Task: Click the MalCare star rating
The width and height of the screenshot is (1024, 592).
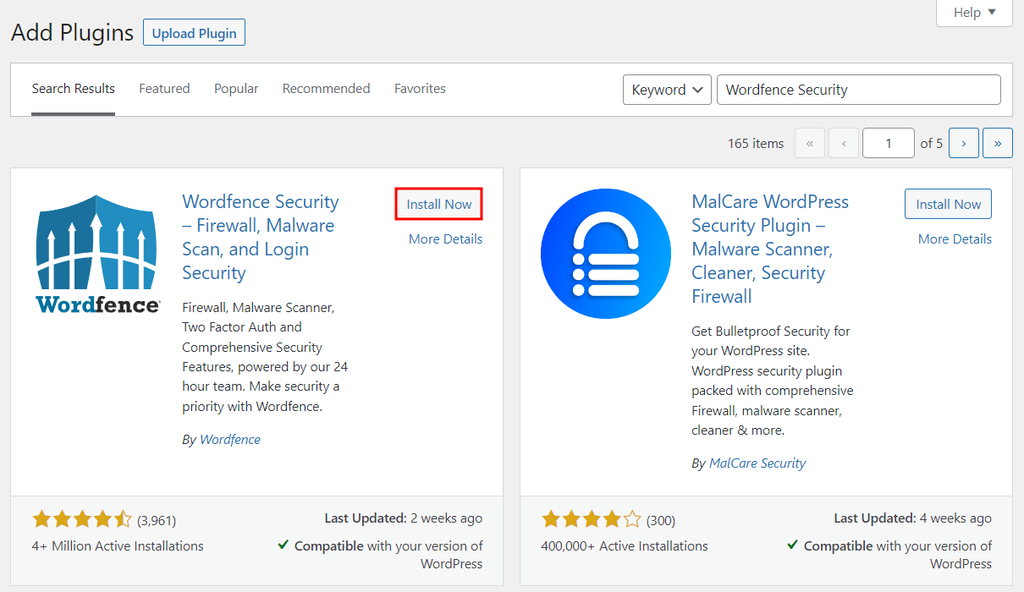Action: tap(592, 519)
